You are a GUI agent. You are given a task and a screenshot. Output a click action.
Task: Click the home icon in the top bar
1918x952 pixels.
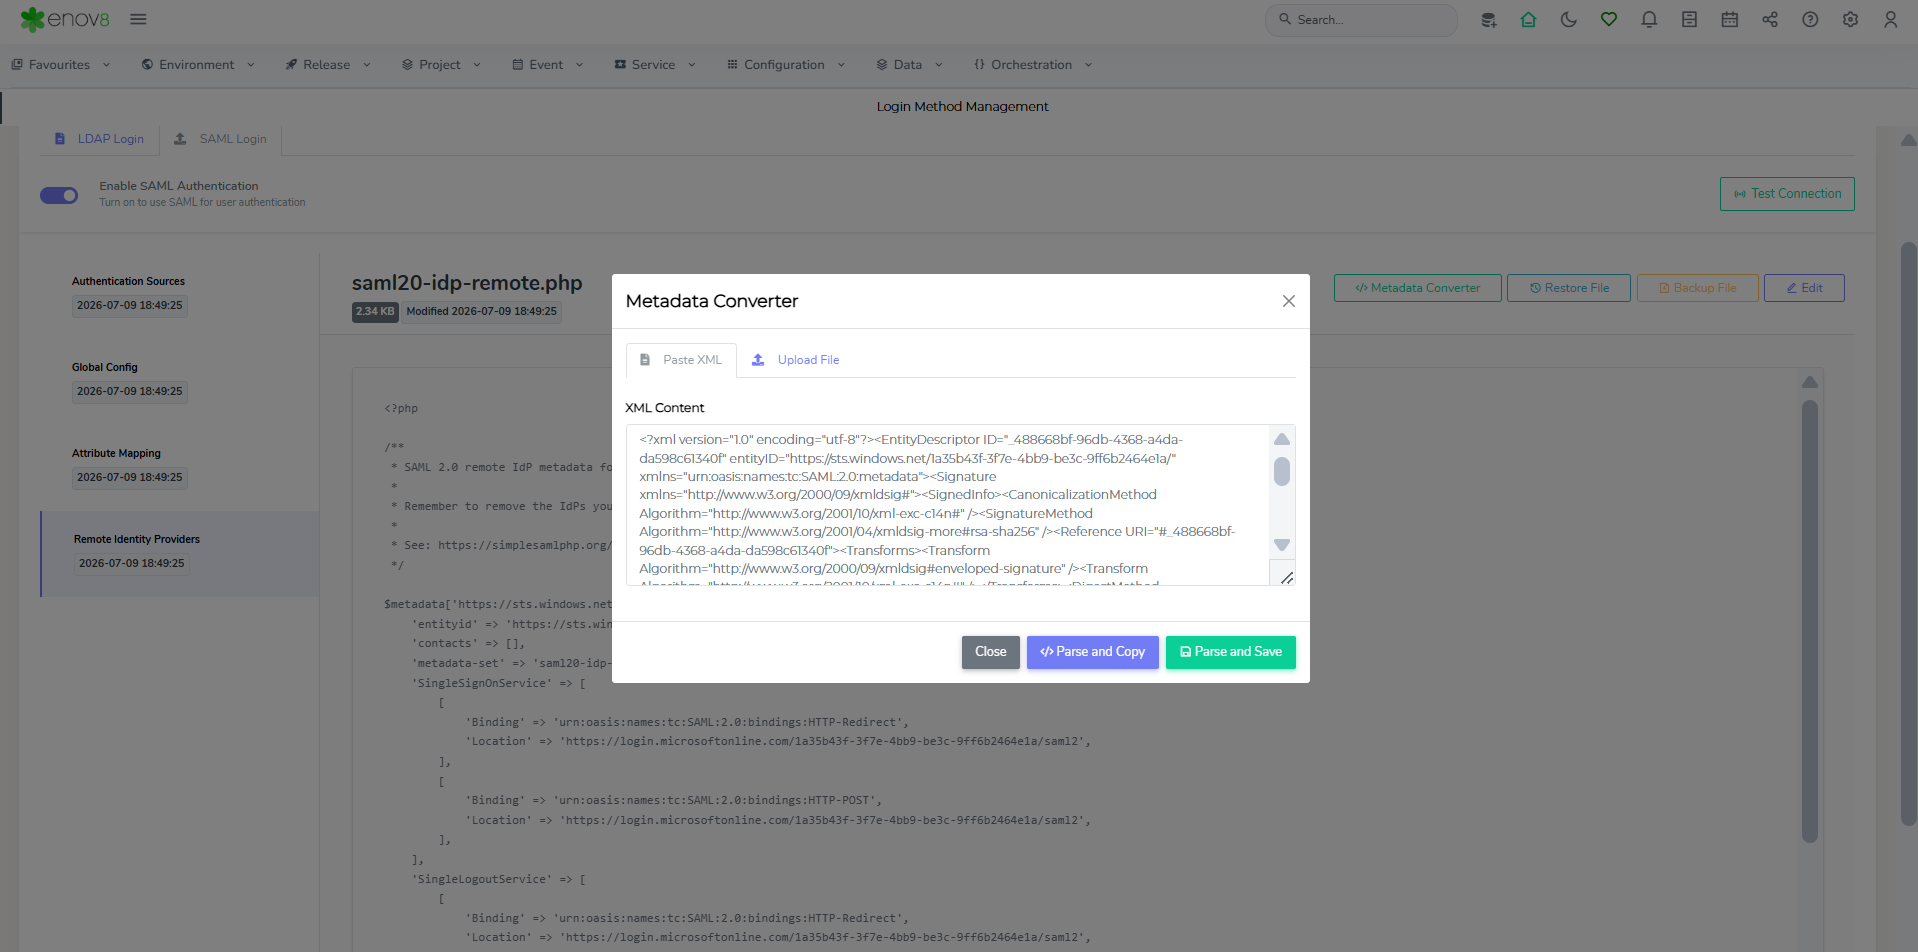pyautogui.click(x=1528, y=19)
